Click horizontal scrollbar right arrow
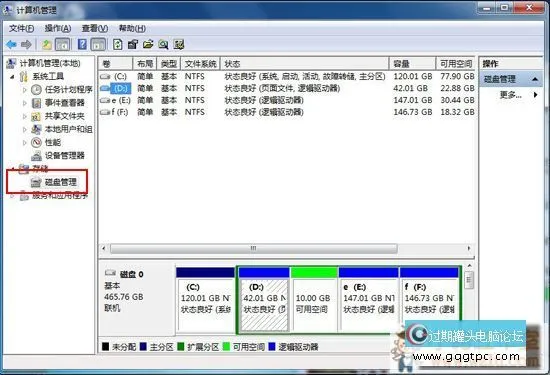The width and height of the screenshot is (550, 375). [469, 248]
